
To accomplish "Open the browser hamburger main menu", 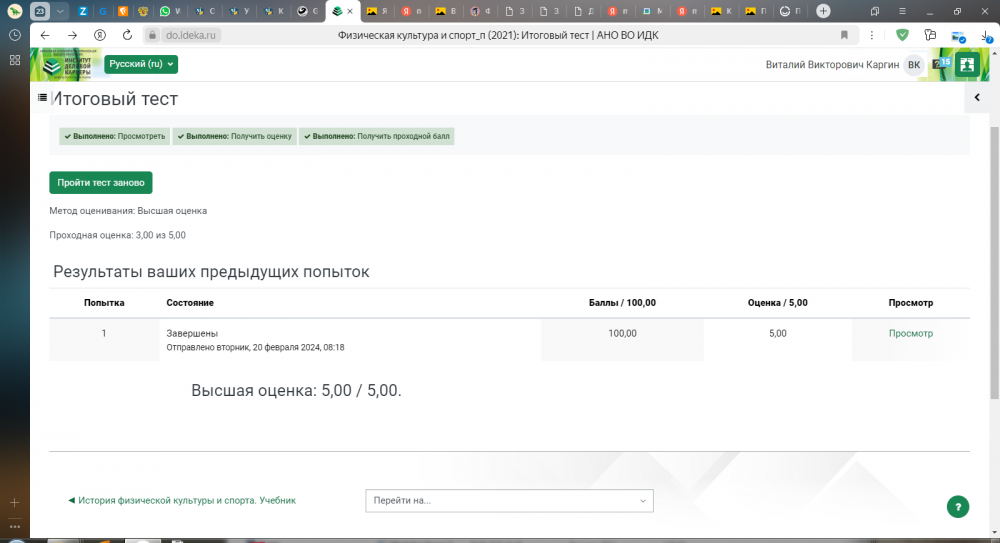I will [902, 11].
